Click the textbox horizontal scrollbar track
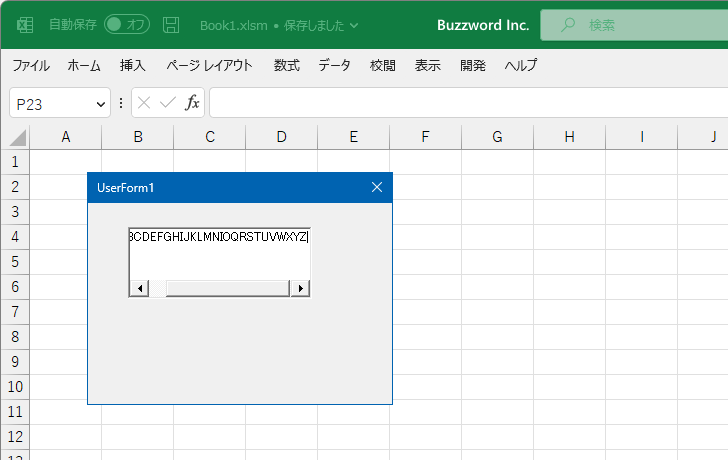This screenshot has width=728, height=460. coord(228,288)
